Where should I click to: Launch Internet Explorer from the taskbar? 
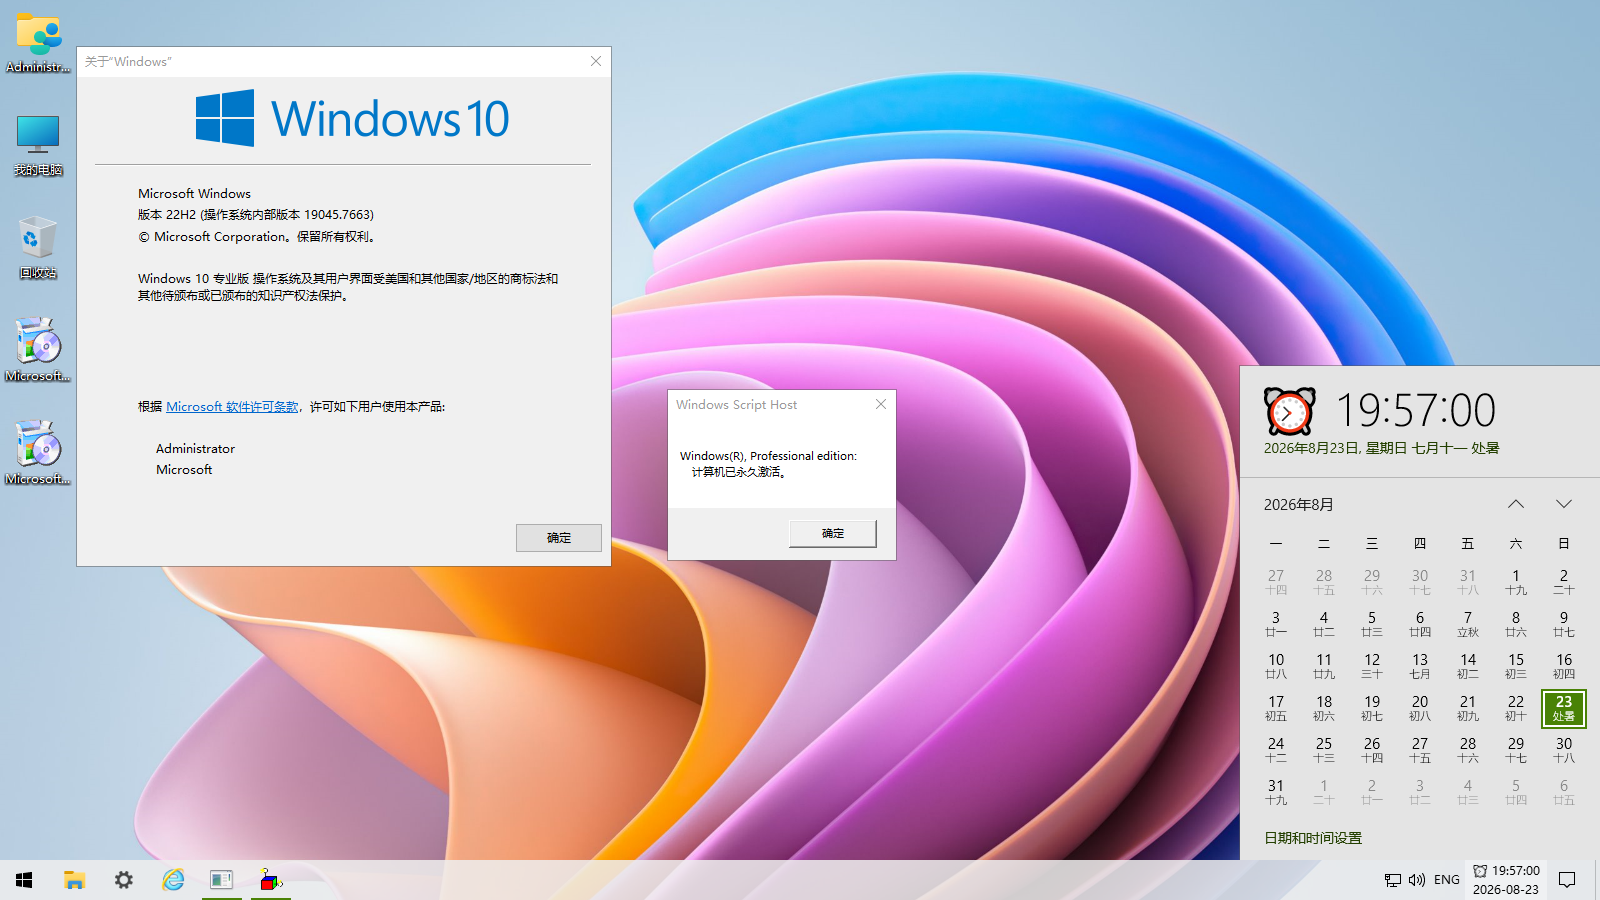coord(173,880)
